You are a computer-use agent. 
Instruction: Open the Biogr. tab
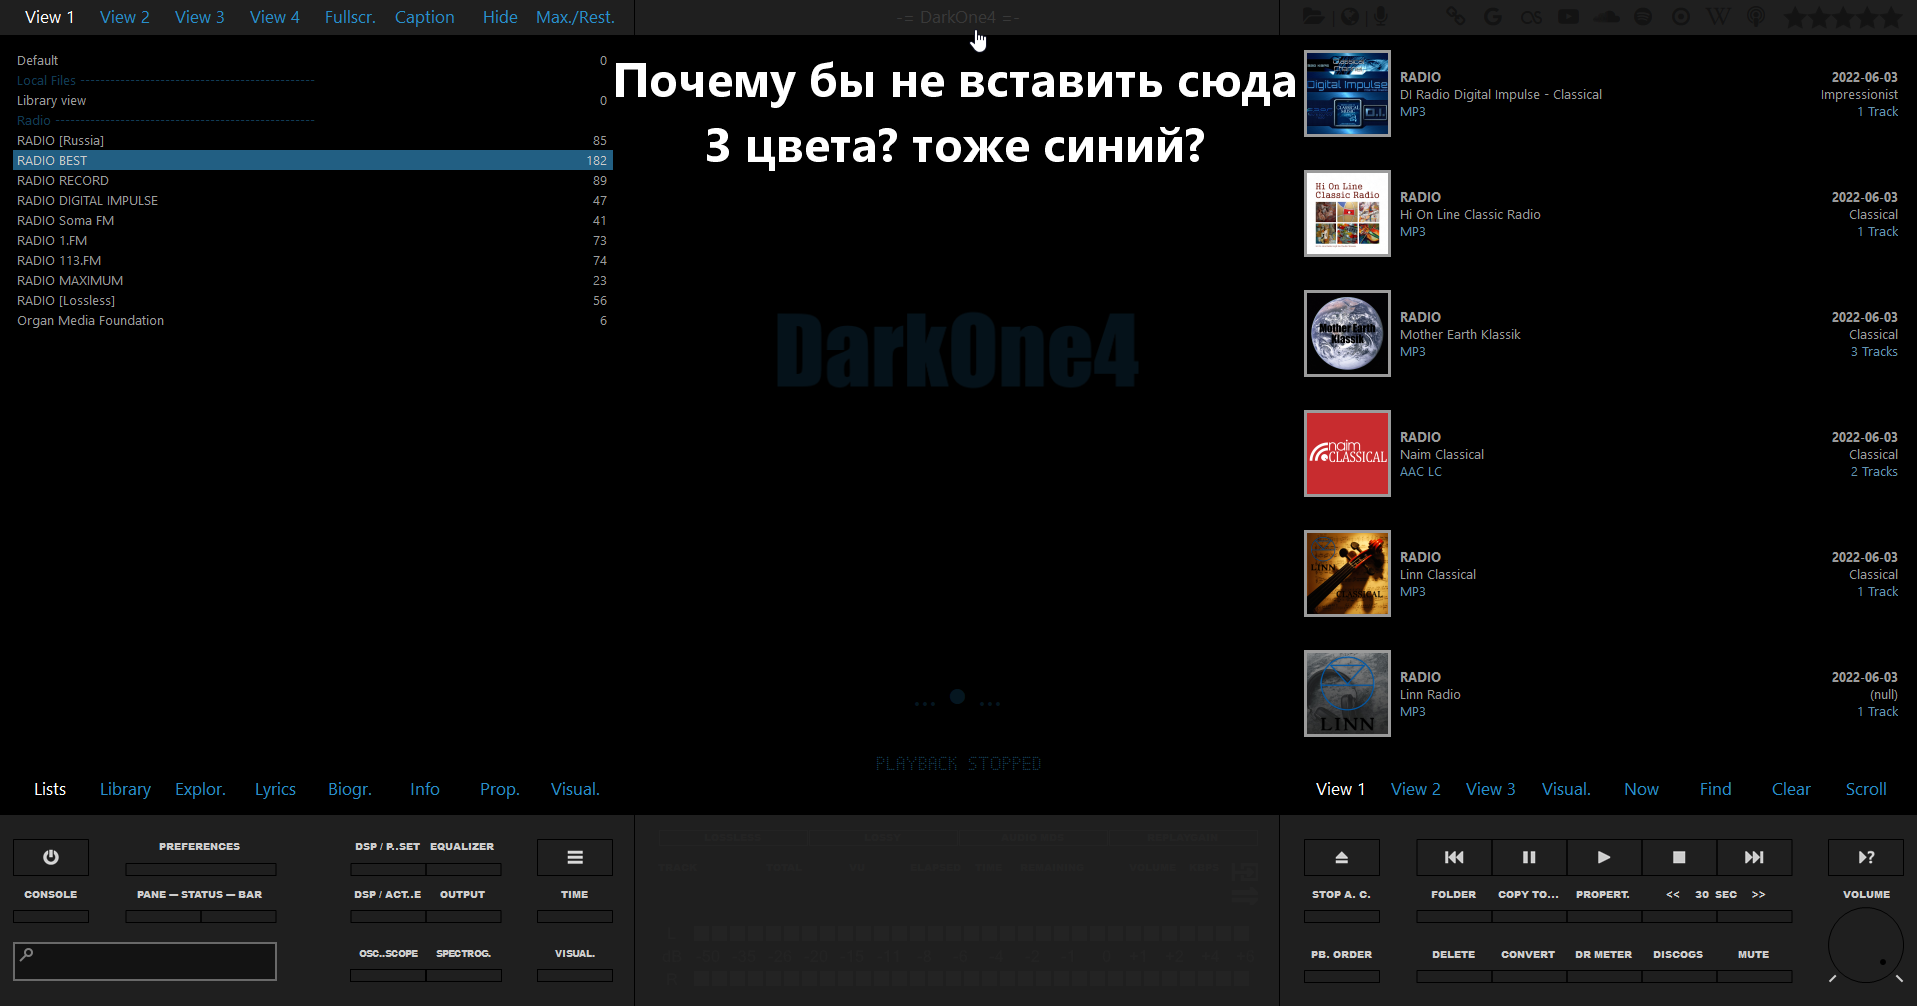point(350,789)
